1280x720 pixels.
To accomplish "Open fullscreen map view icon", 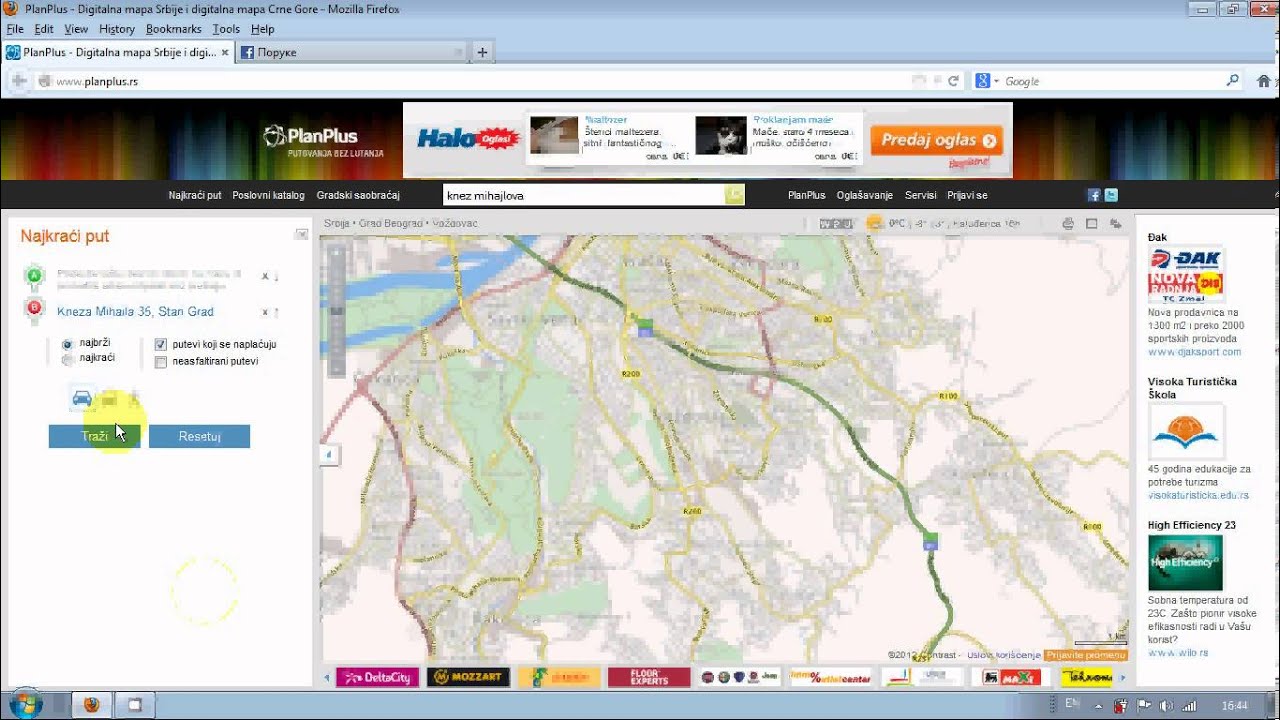I will point(1092,223).
